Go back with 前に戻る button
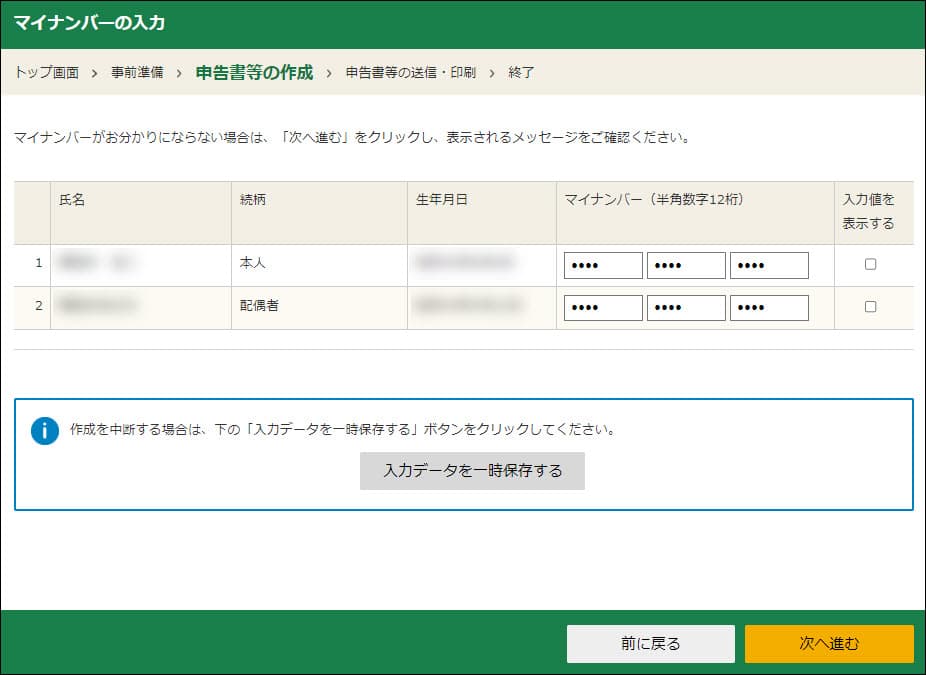The image size is (926, 675). pos(650,644)
